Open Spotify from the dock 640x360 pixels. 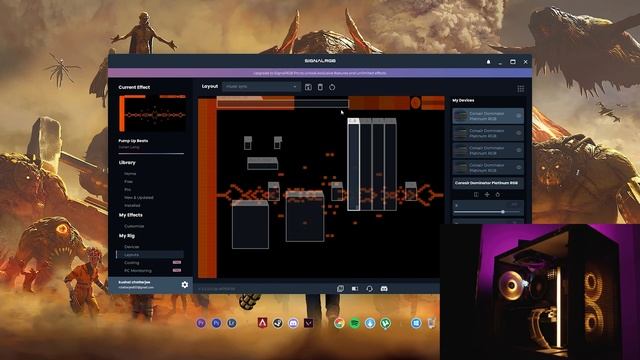coord(355,323)
